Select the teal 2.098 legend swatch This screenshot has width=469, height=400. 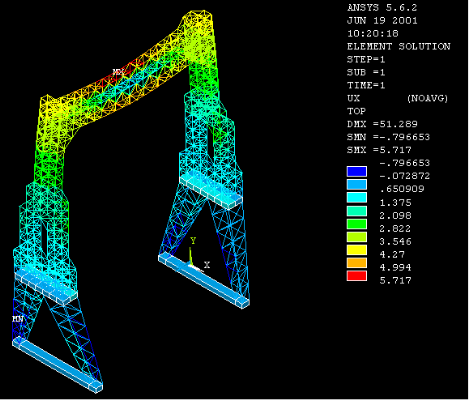357,211
